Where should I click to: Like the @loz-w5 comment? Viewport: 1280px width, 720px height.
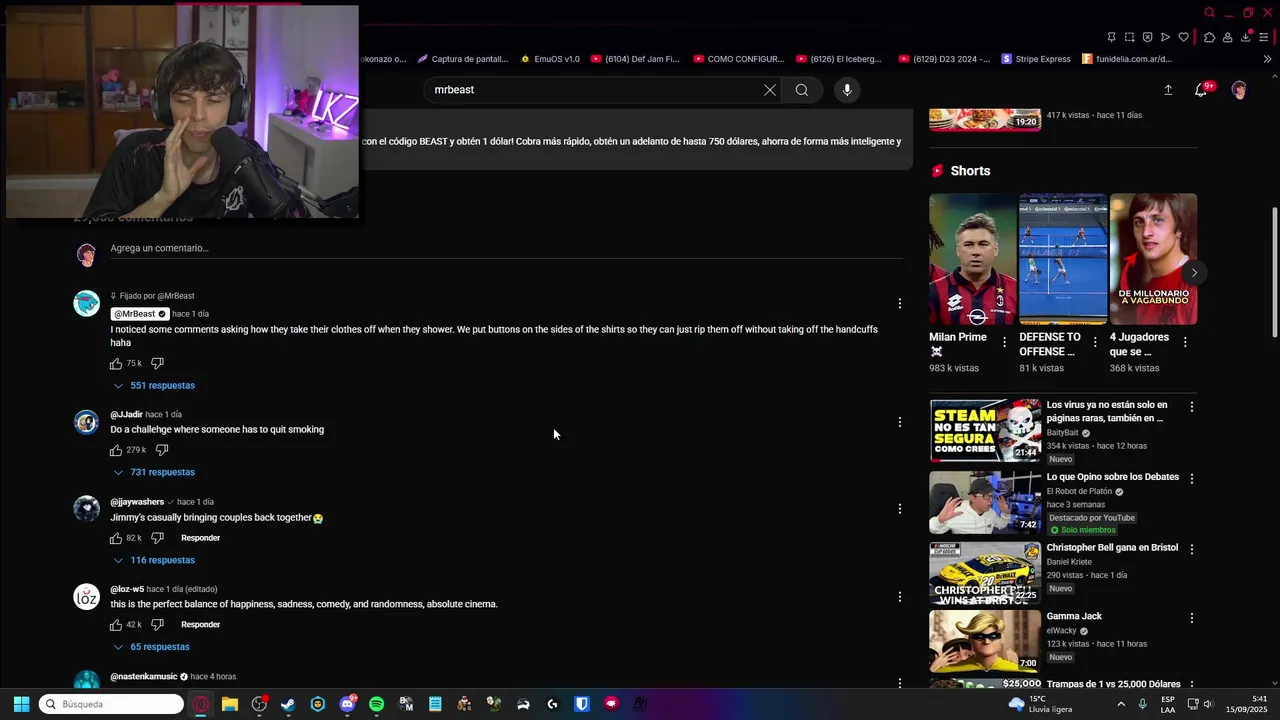116,625
